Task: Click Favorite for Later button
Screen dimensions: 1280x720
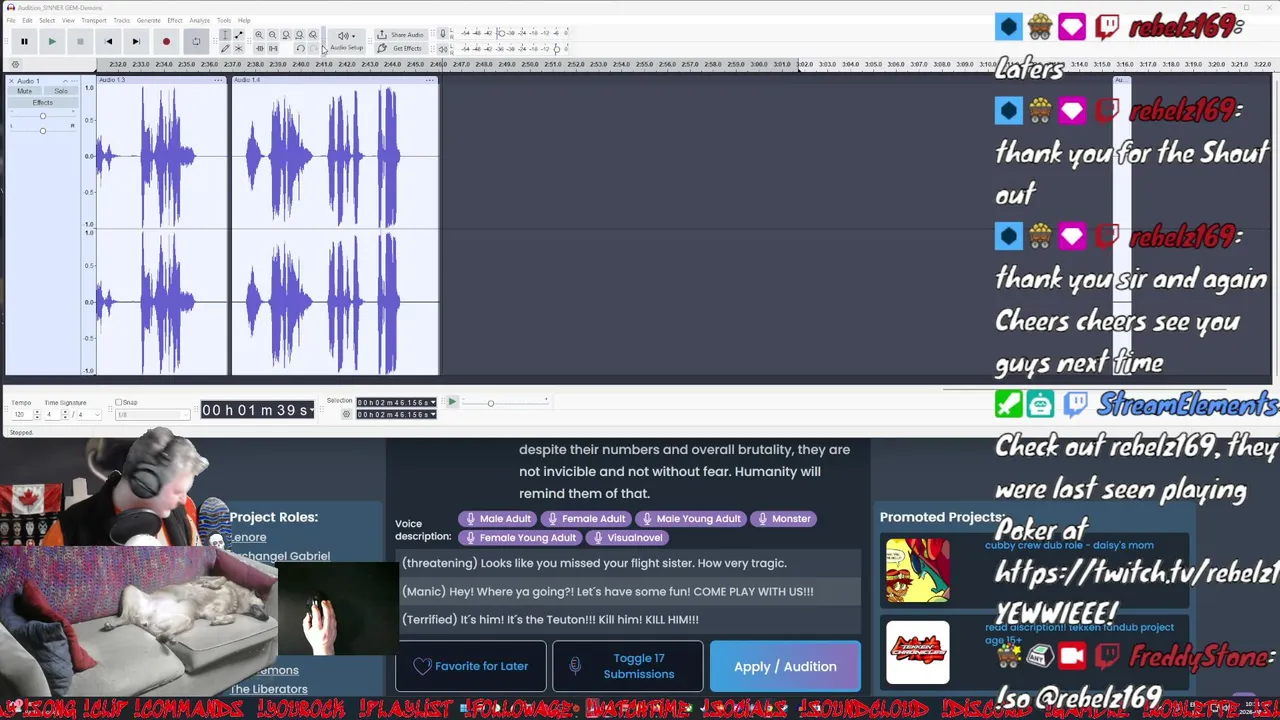Action: click(x=471, y=666)
